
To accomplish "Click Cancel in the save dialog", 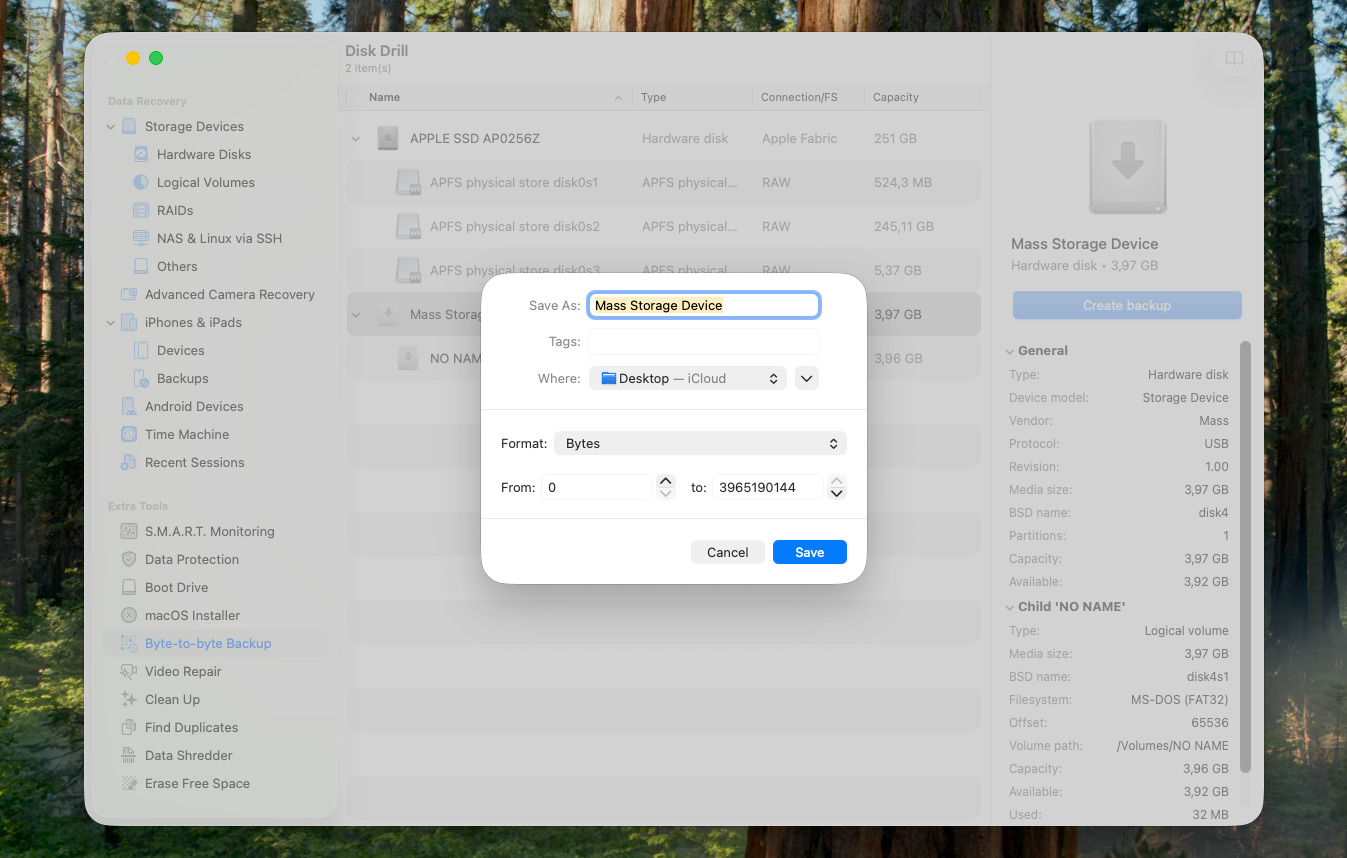I will coord(728,552).
